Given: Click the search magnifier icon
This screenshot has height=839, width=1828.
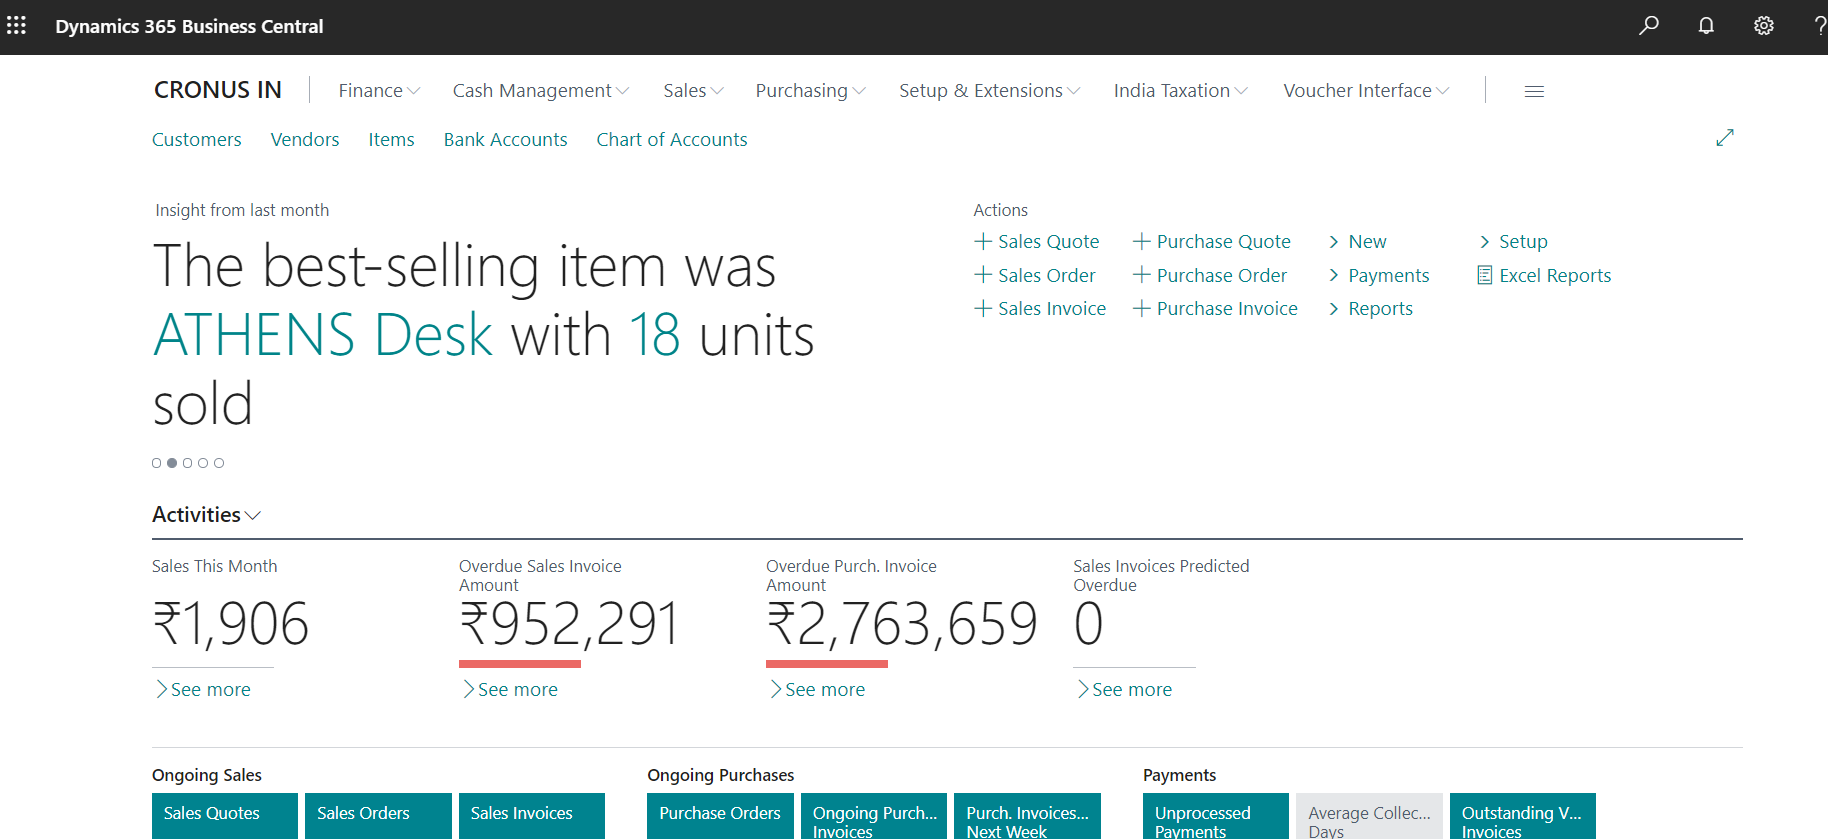Looking at the screenshot, I should pyautogui.click(x=1649, y=26).
